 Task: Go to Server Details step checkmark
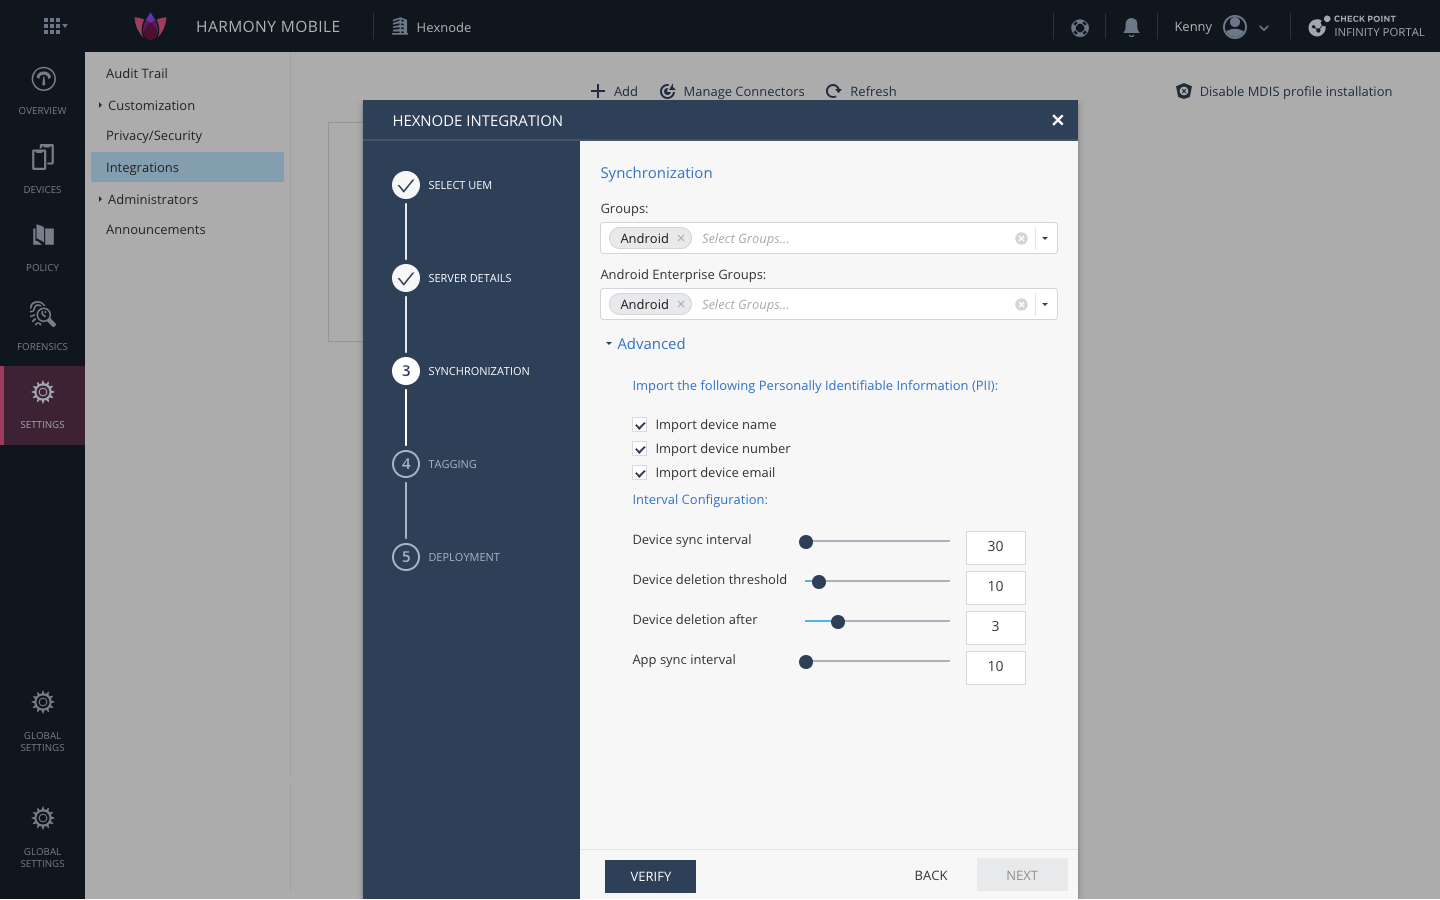coord(406,278)
